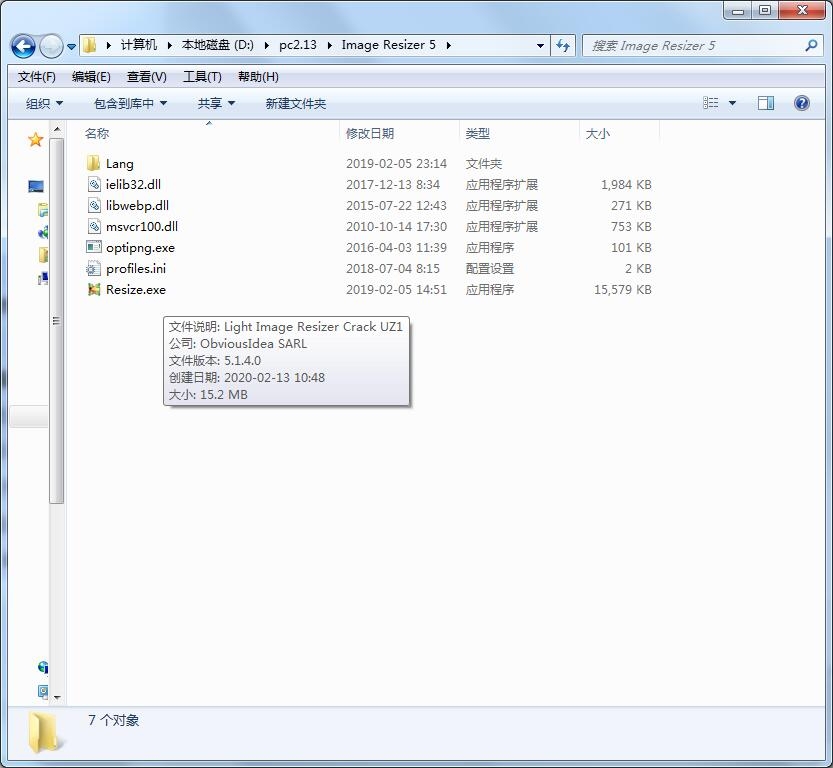Click the Back navigation arrow button
This screenshot has width=833, height=768.
tap(23, 46)
